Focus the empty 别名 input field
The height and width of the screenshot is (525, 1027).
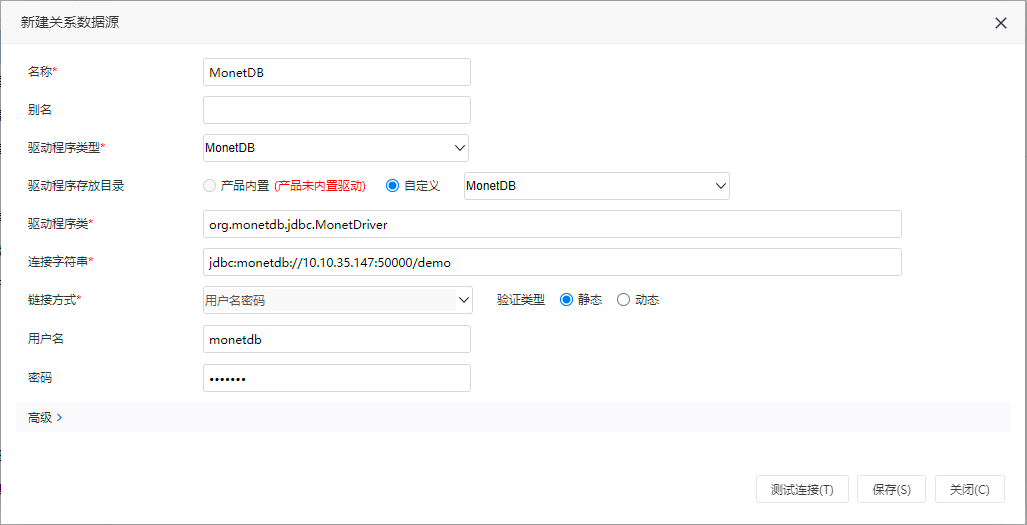[337, 110]
